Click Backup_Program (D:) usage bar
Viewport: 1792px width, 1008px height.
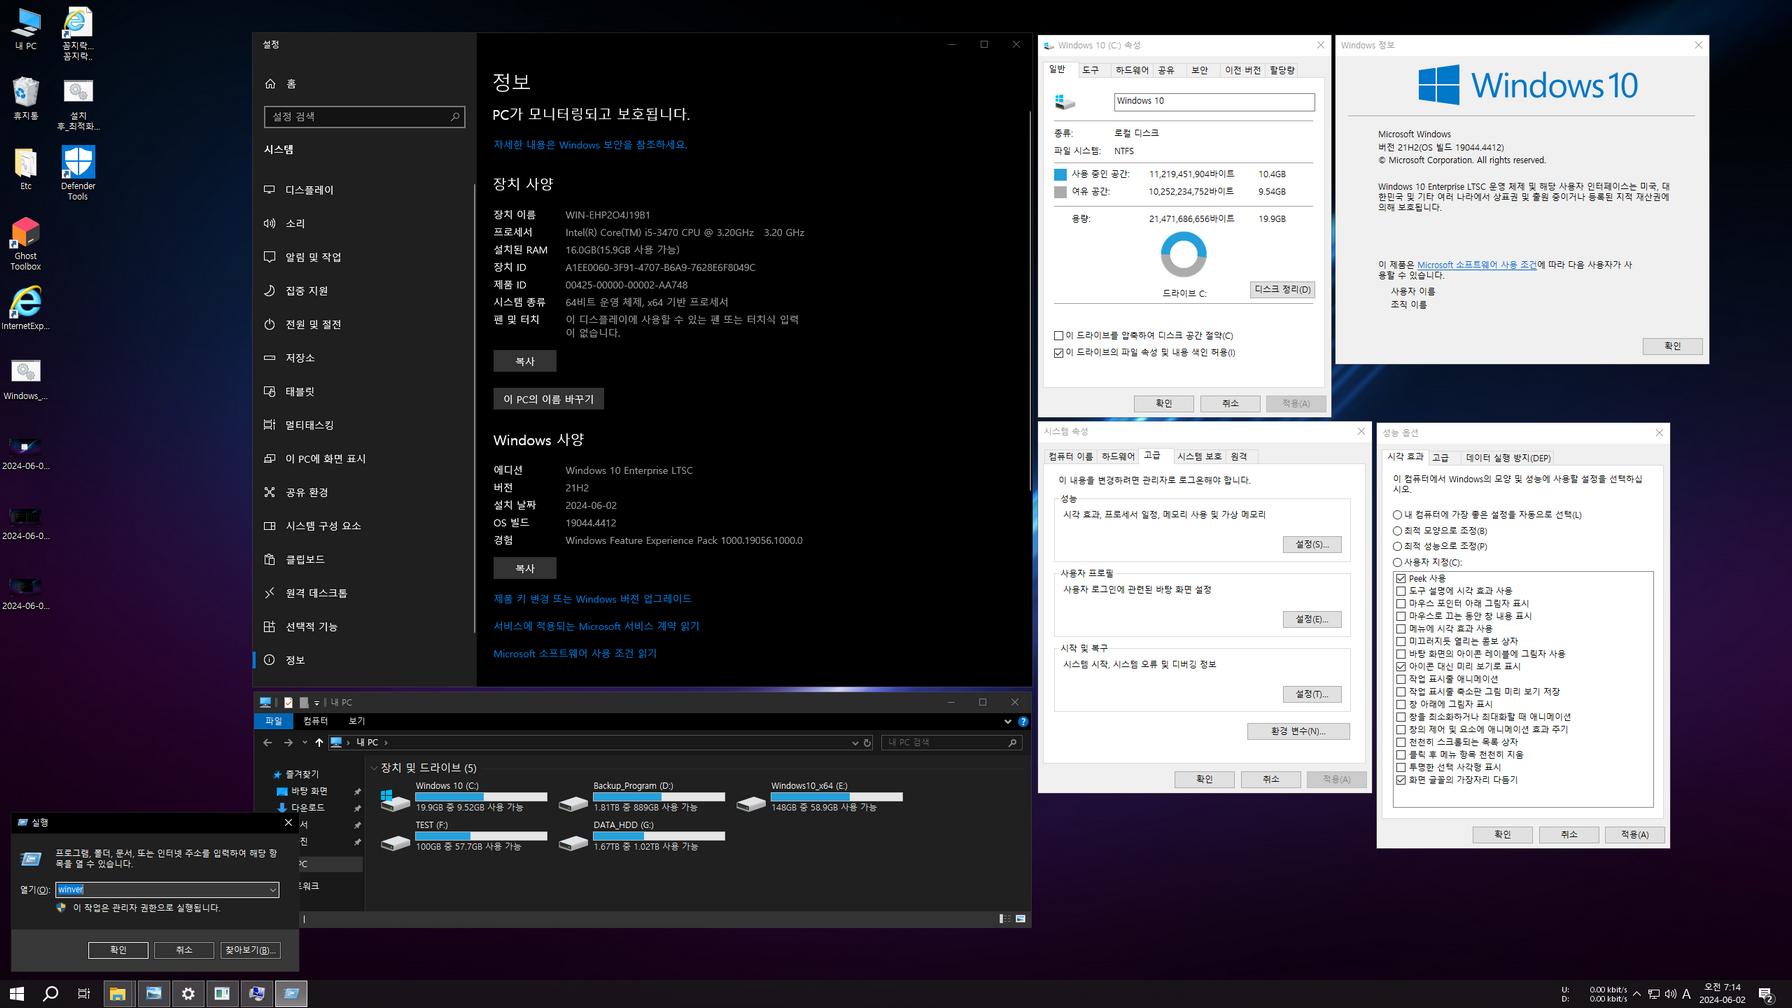[x=659, y=797]
